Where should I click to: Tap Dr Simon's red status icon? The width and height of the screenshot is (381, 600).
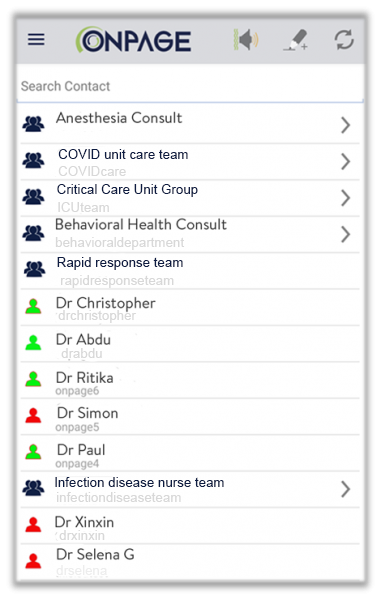tap(33, 415)
